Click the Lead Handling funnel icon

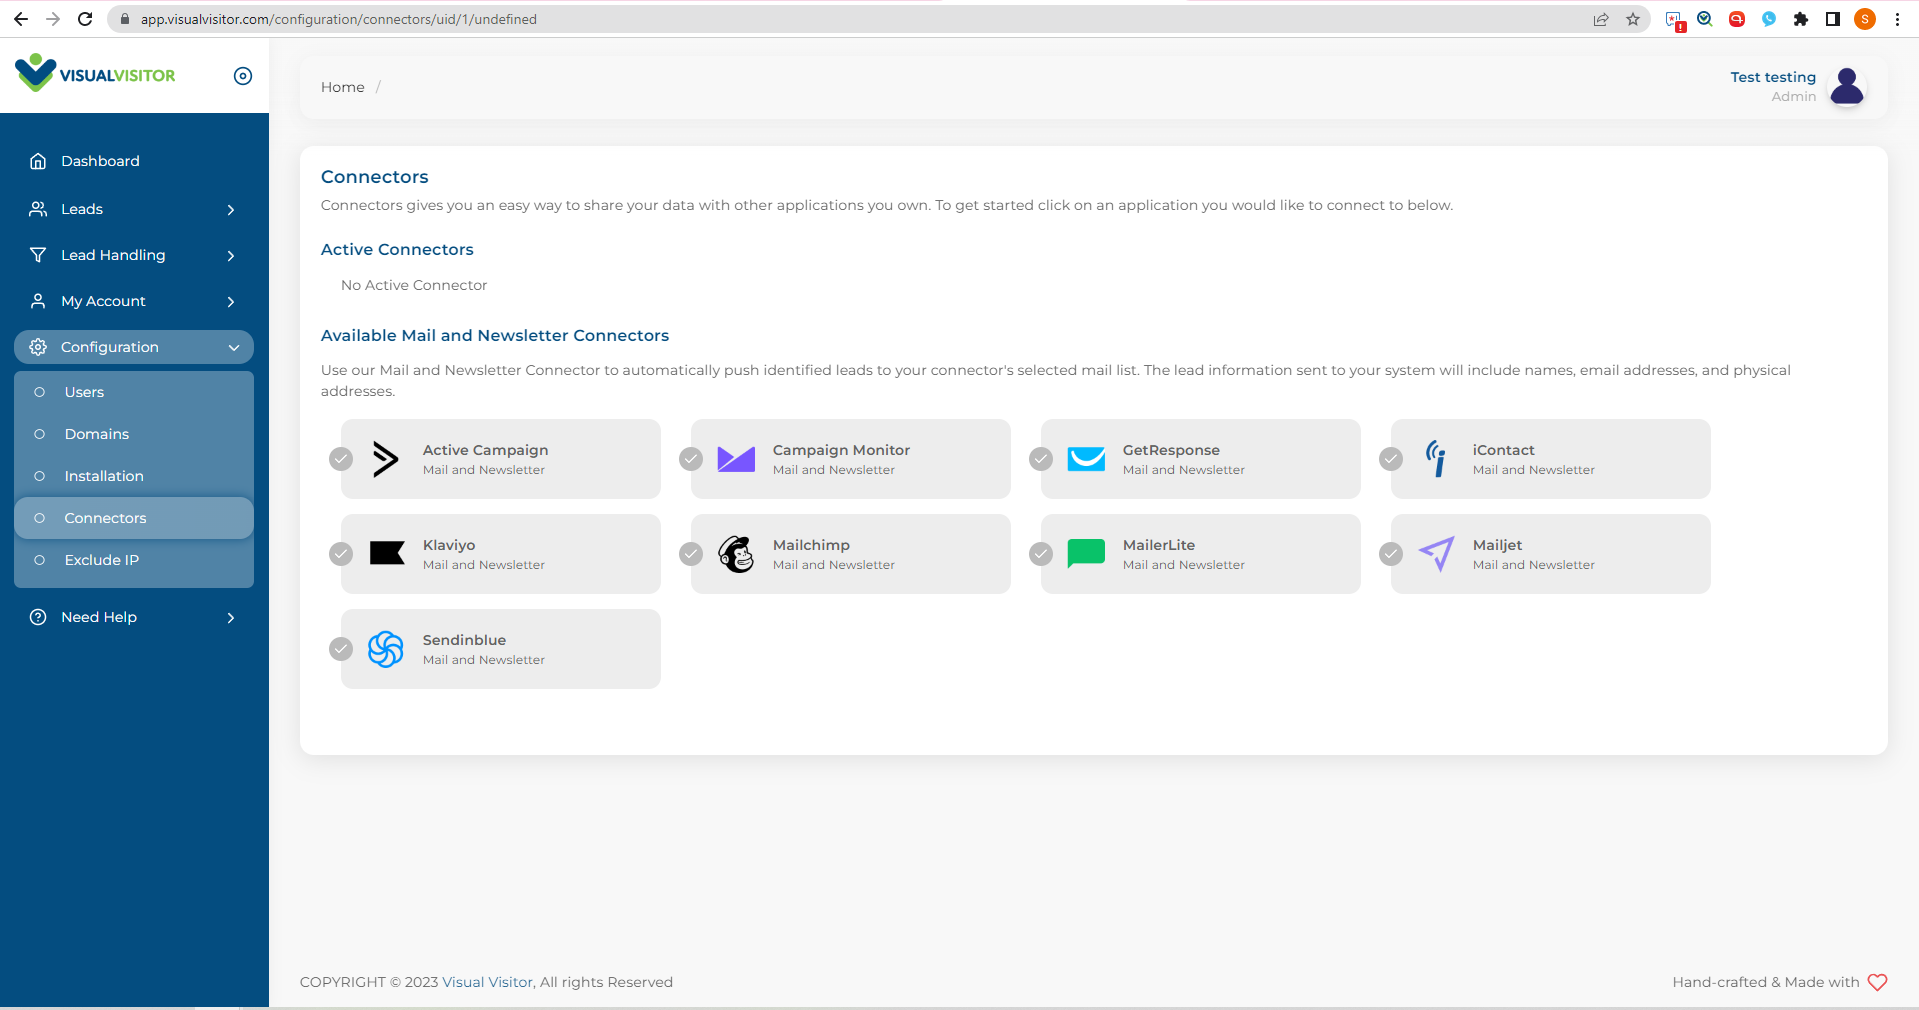[x=38, y=255]
